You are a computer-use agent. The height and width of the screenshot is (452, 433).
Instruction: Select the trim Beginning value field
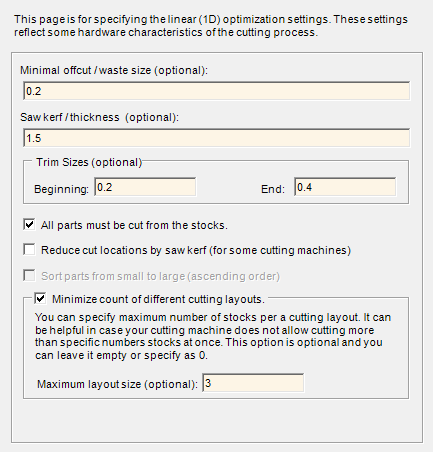pos(145,187)
